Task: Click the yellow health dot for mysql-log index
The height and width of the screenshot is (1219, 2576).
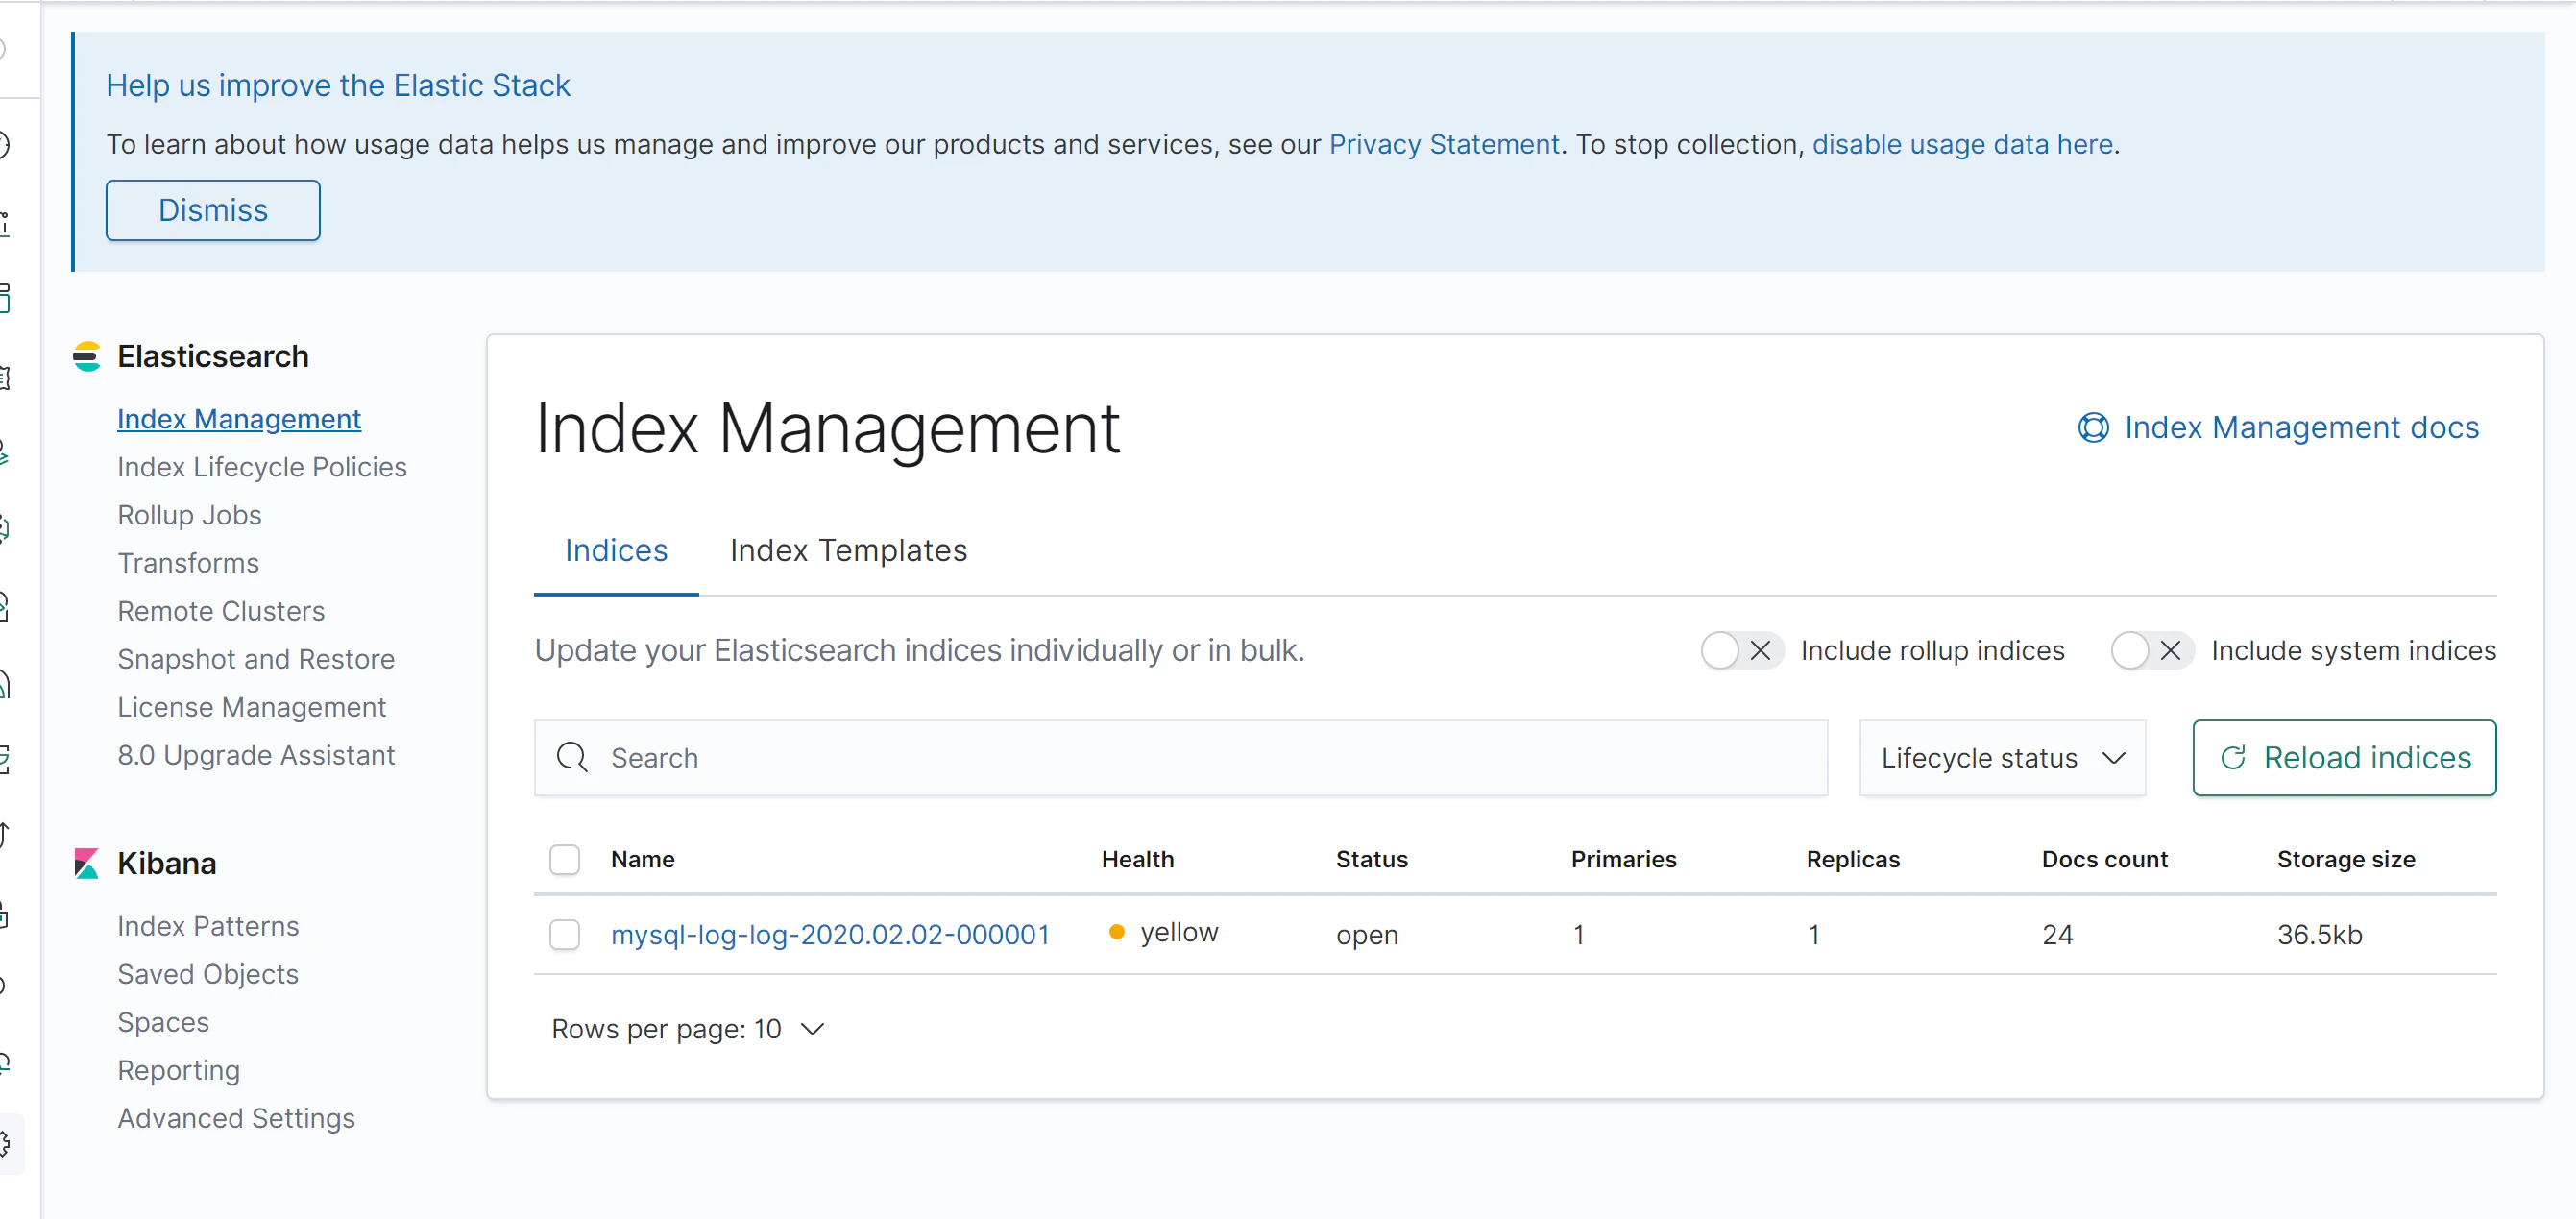Action: tap(1117, 933)
